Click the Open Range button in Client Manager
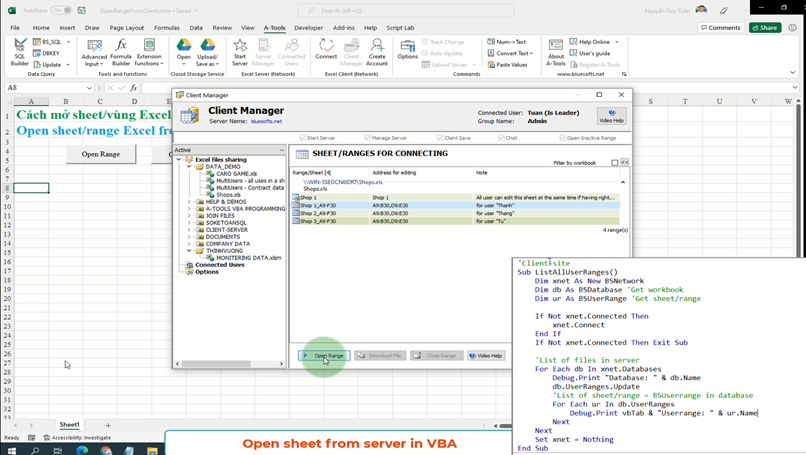The width and height of the screenshot is (806, 455). click(x=324, y=355)
